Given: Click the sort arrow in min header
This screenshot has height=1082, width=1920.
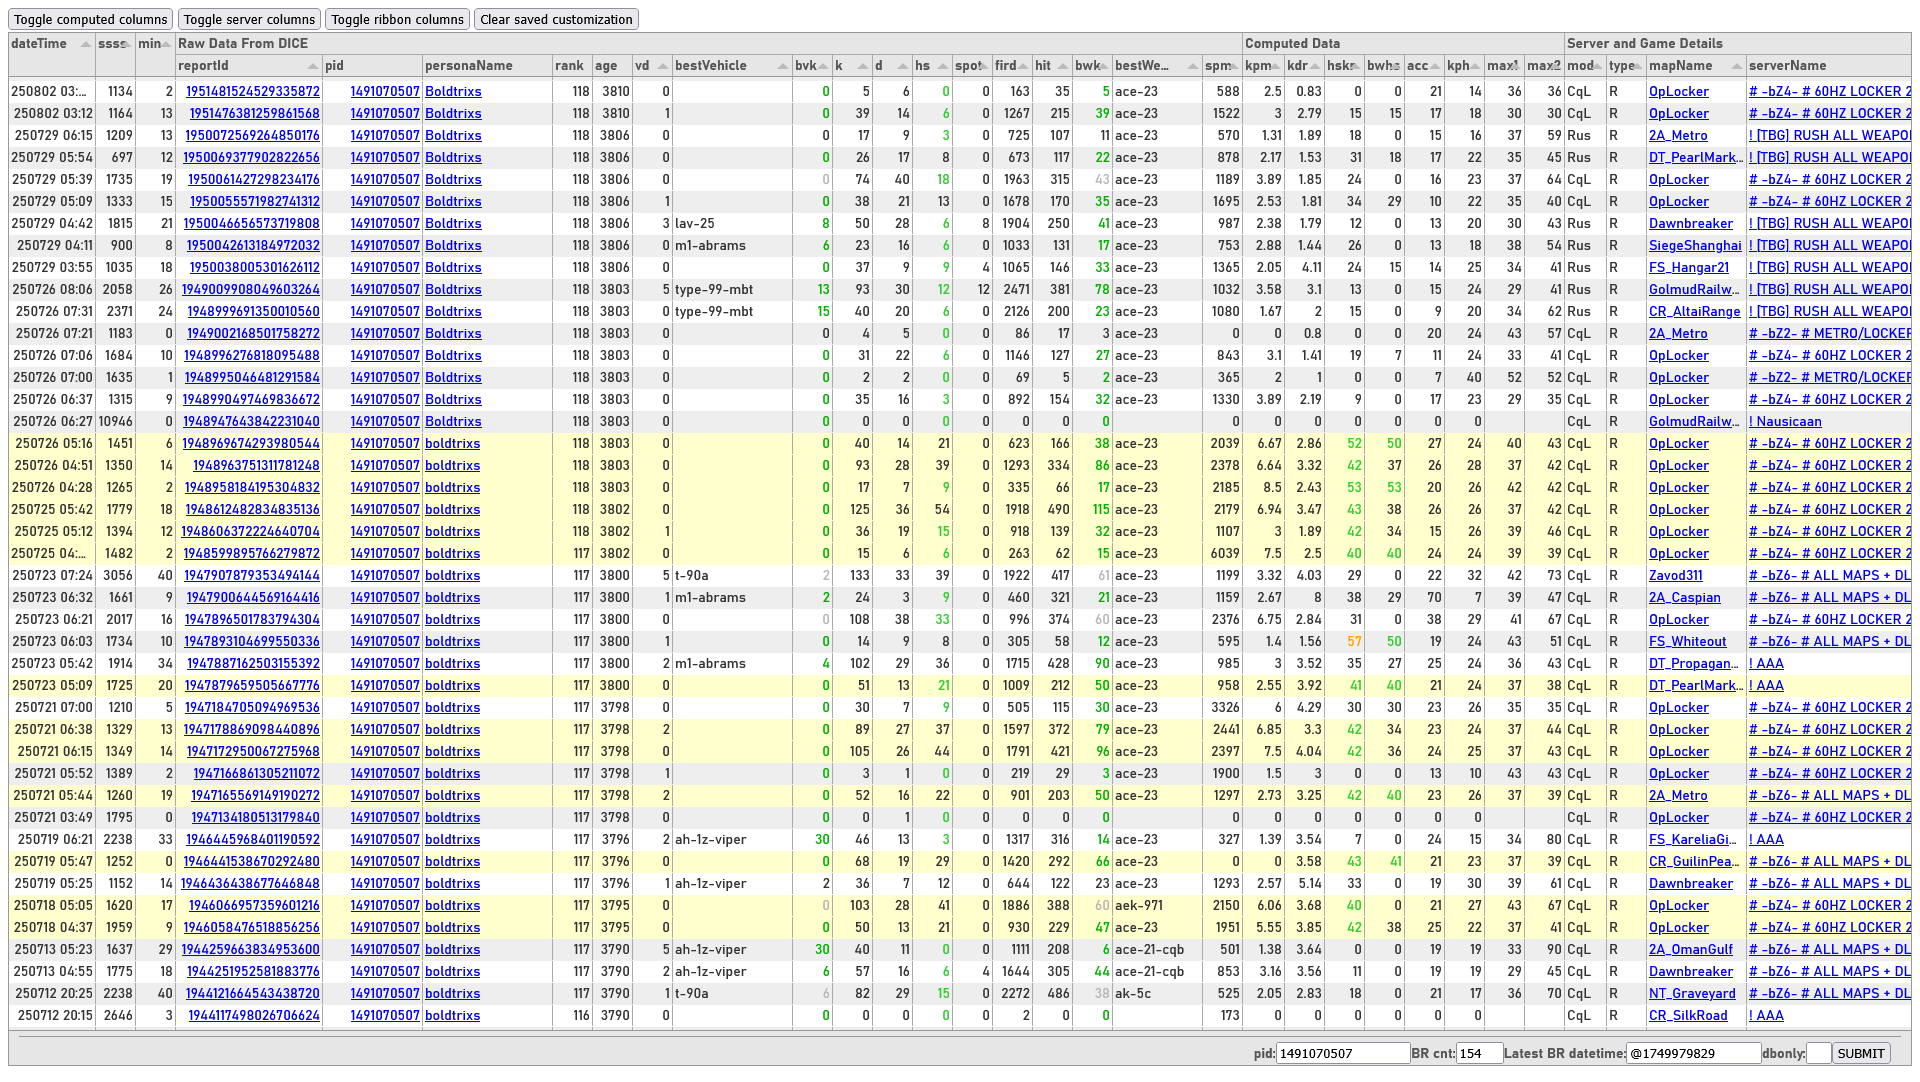Looking at the screenshot, I should point(167,44).
